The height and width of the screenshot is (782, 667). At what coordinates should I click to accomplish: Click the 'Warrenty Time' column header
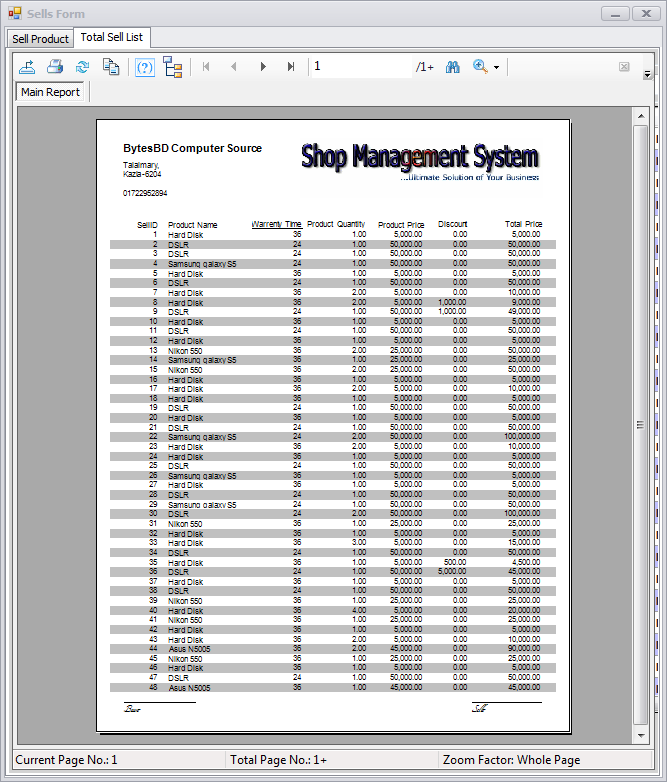[276, 224]
